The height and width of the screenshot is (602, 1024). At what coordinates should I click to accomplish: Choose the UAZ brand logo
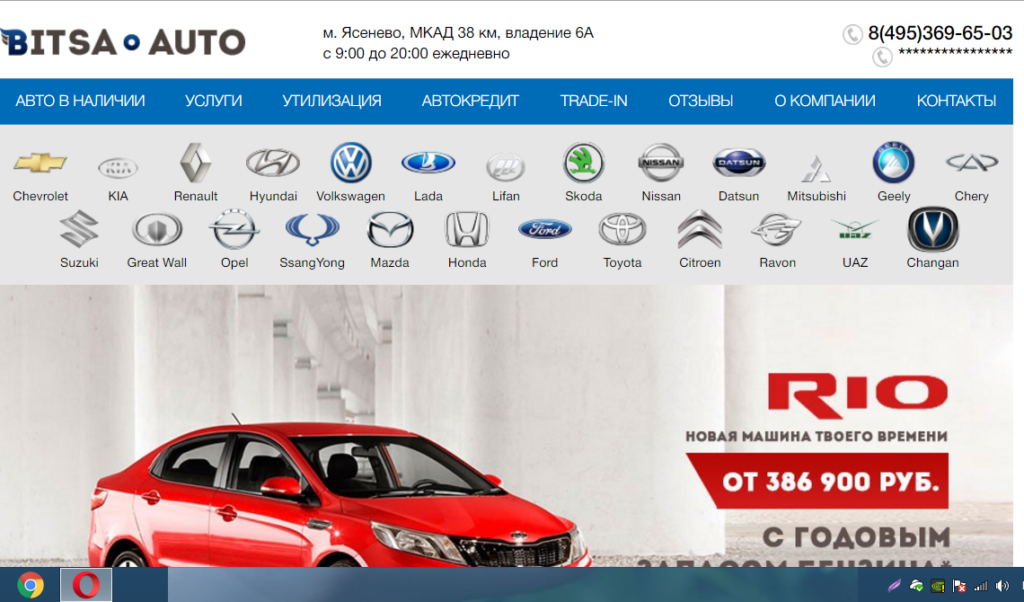[855, 229]
